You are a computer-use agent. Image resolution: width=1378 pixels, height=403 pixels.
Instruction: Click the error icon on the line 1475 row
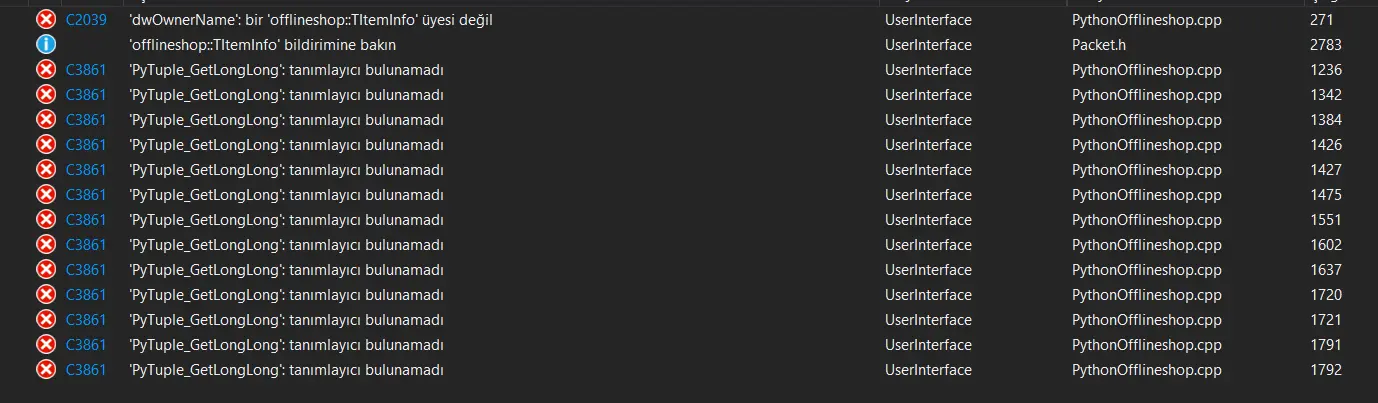46,195
